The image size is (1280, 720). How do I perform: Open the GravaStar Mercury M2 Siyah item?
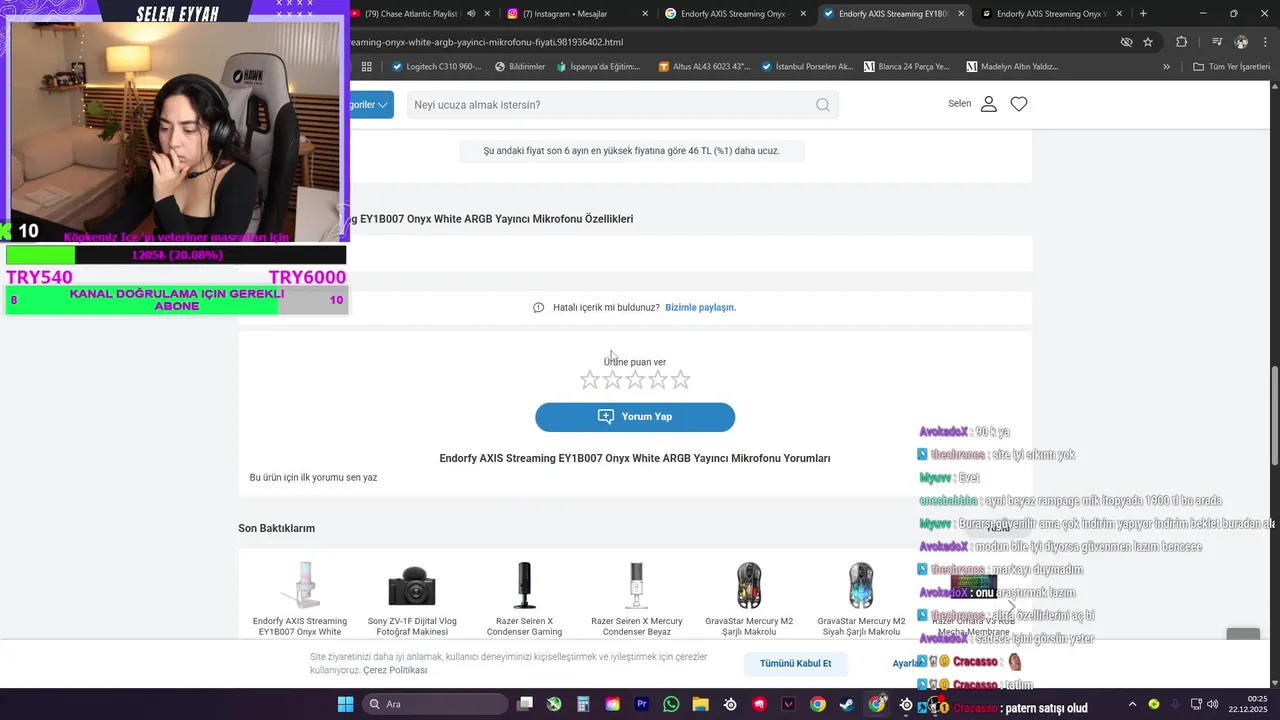coord(861,598)
